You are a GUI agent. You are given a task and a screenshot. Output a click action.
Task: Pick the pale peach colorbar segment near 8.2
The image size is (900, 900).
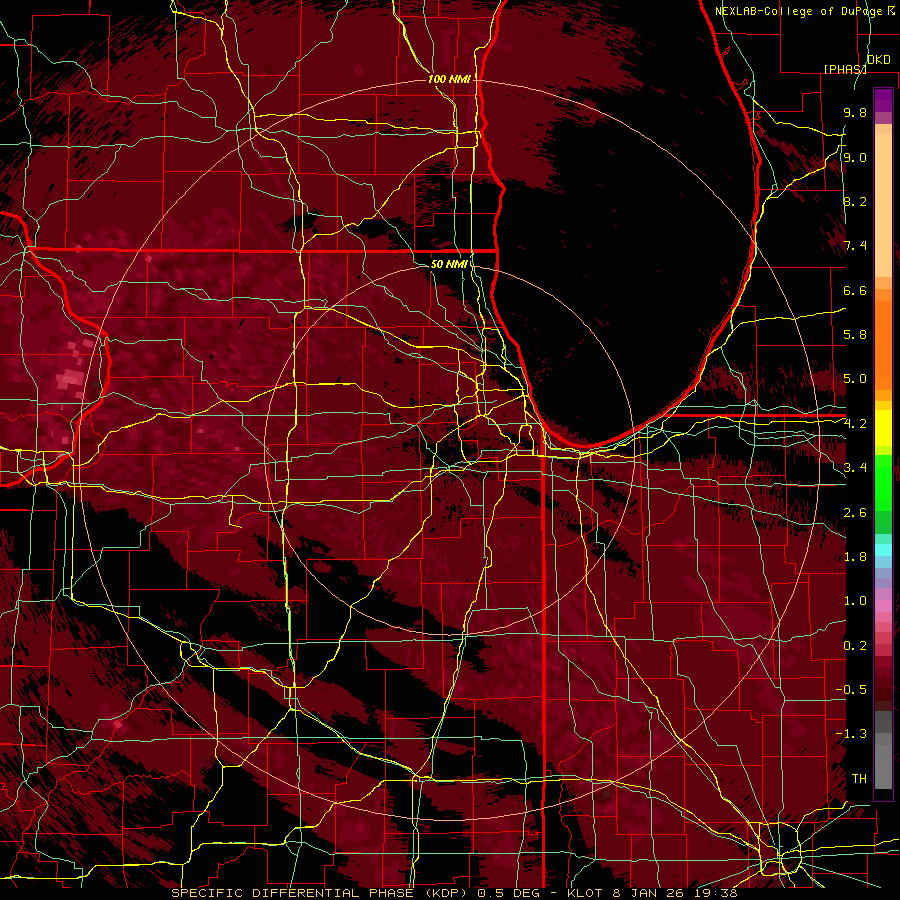pos(883,207)
